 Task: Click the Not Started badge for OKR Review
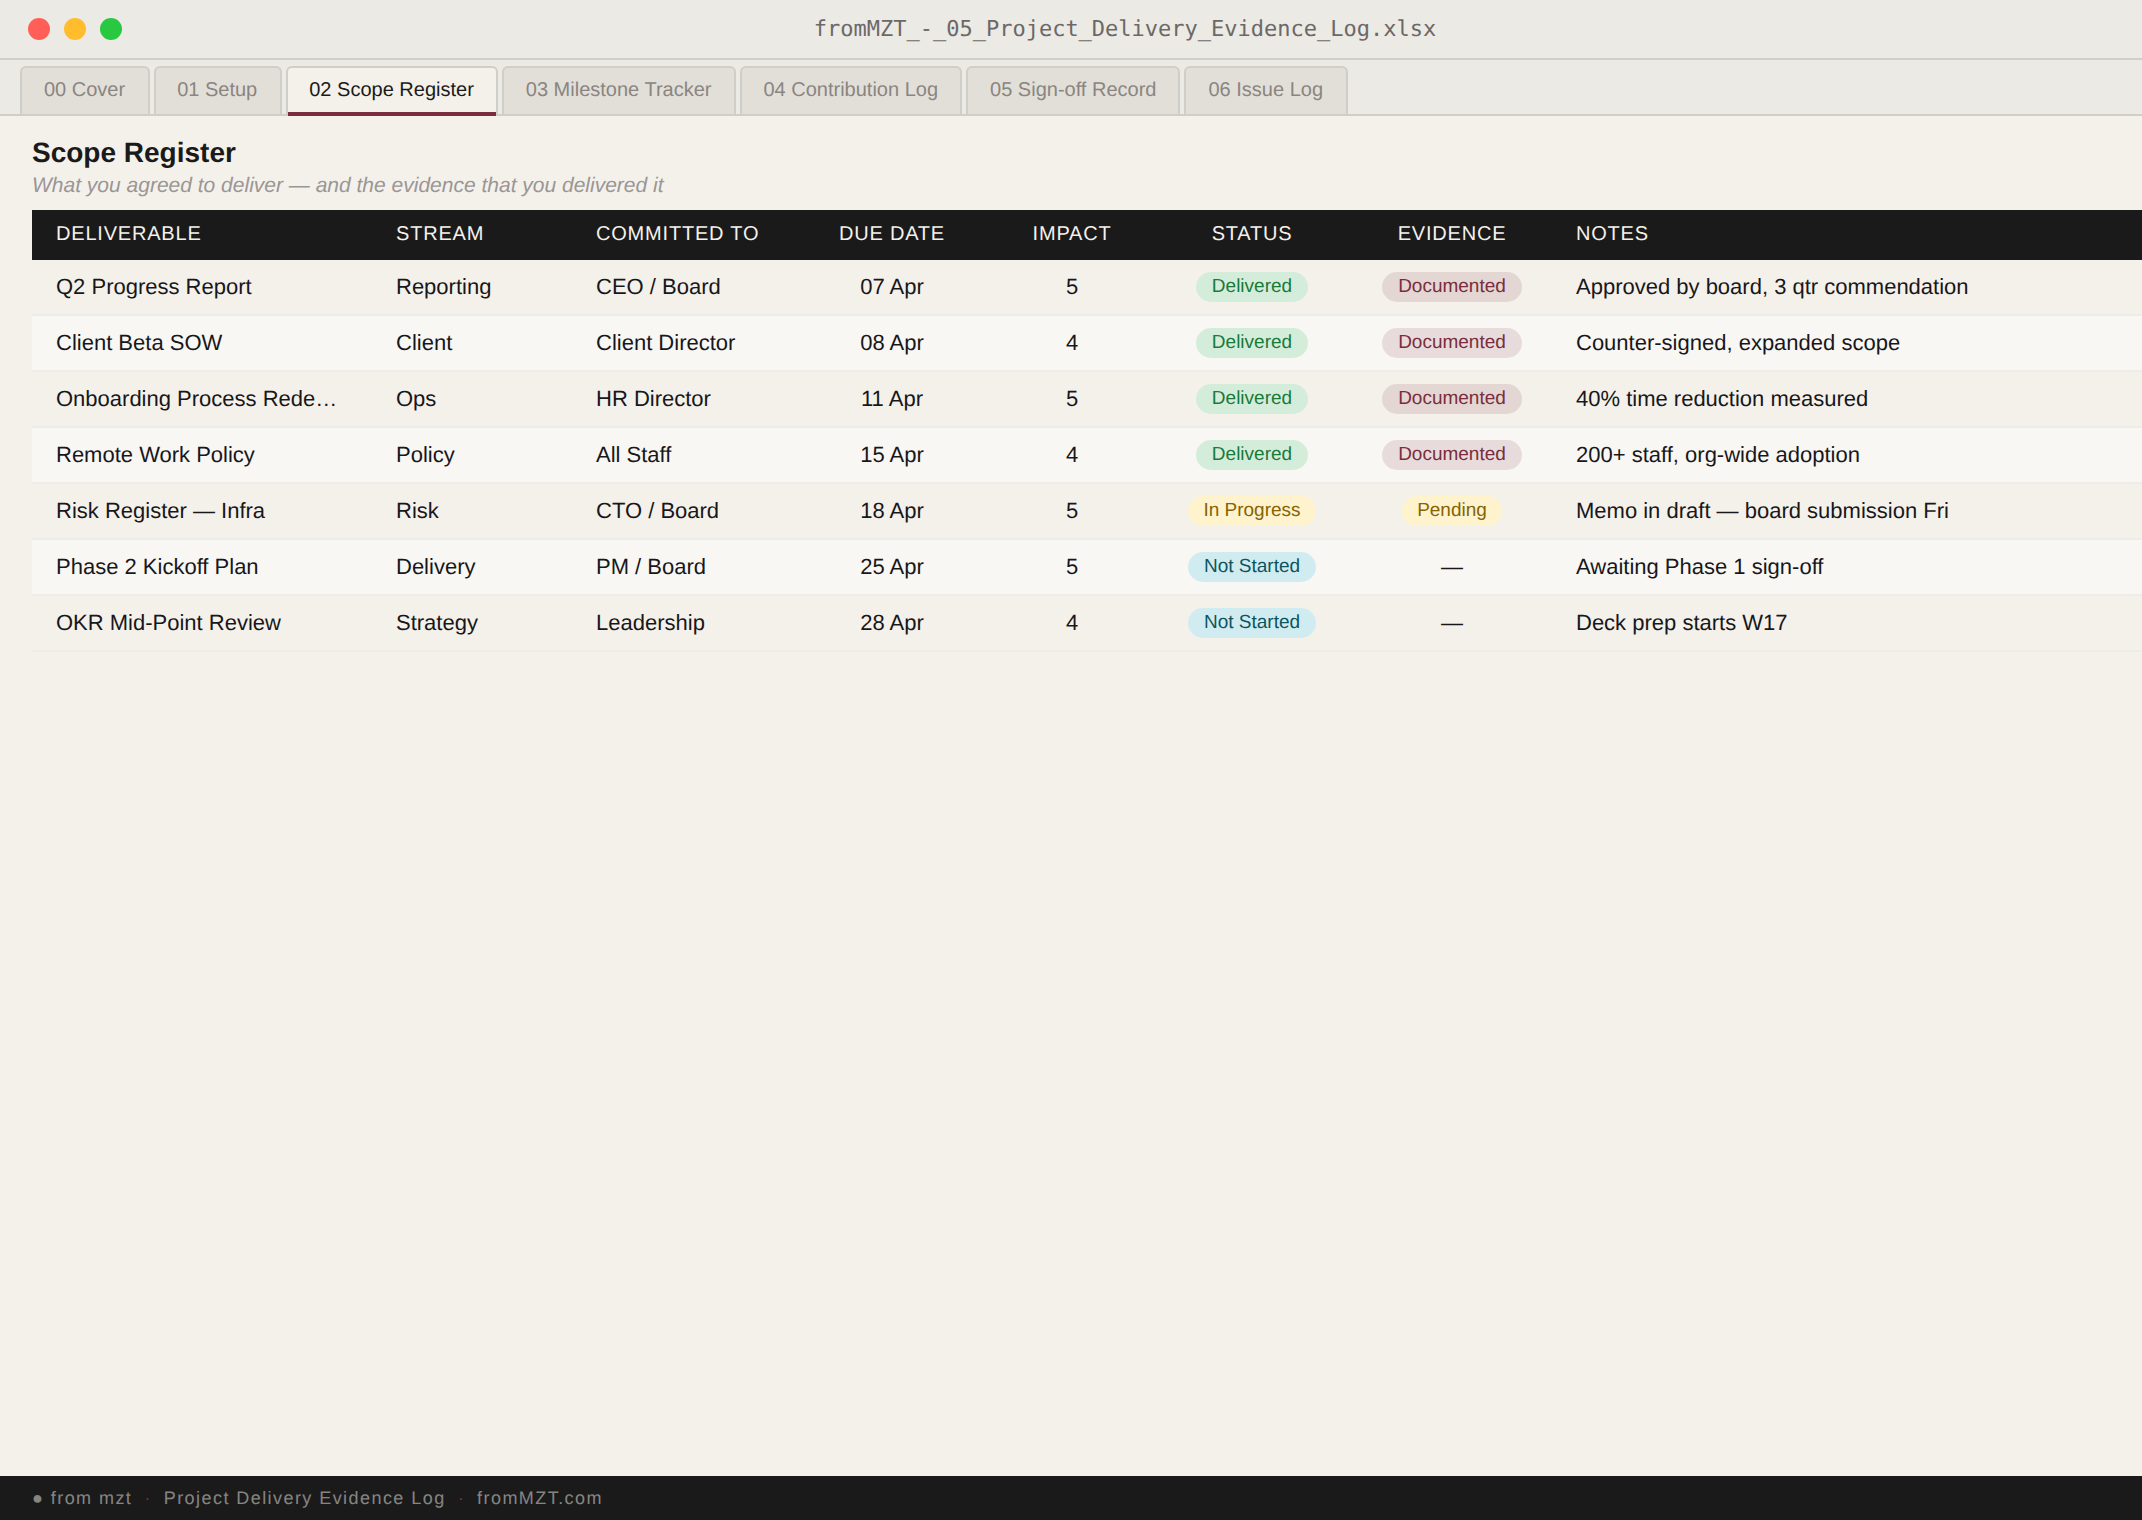click(x=1251, y=622)
